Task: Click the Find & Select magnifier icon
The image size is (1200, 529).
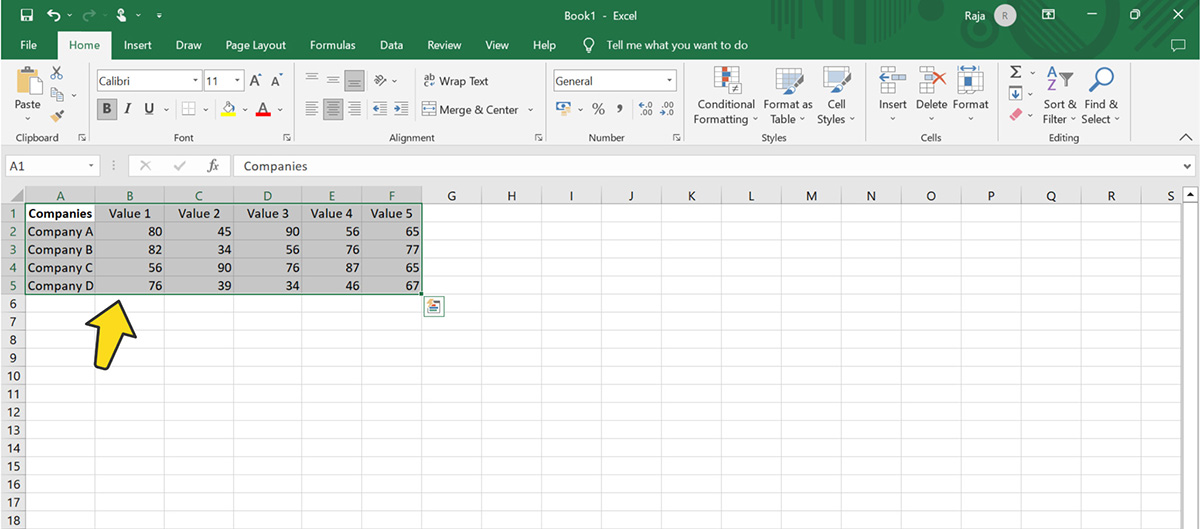Action: [1101, 80]
